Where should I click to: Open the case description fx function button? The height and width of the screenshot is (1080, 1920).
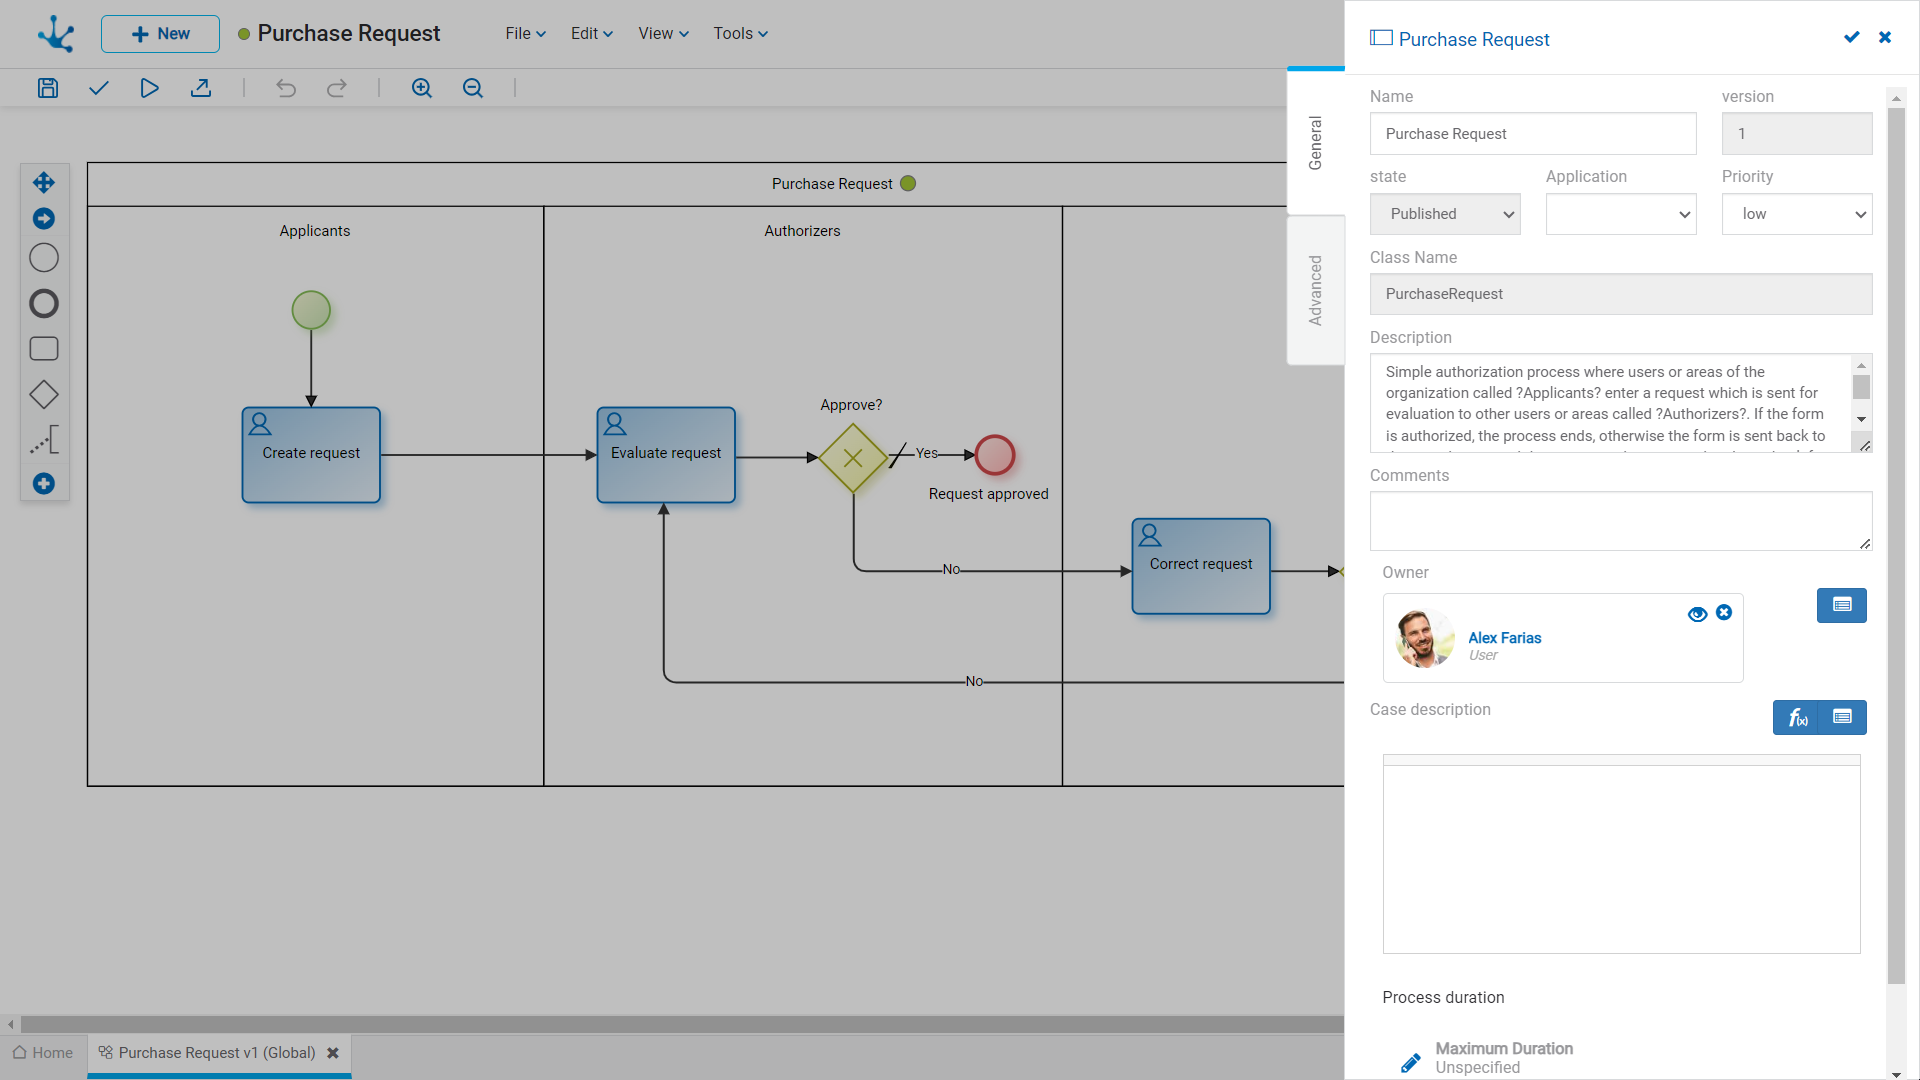click(x=1796, y=717)
